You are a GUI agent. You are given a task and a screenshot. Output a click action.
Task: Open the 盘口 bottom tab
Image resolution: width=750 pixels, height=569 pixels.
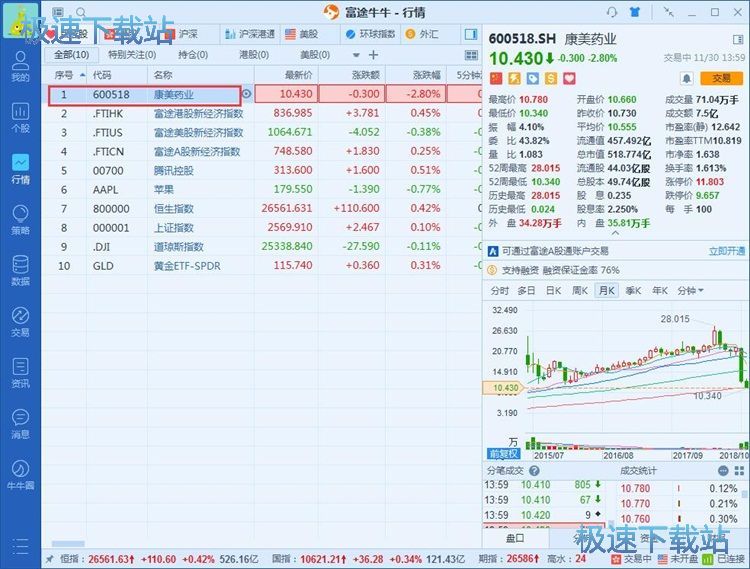coord(515,538)
